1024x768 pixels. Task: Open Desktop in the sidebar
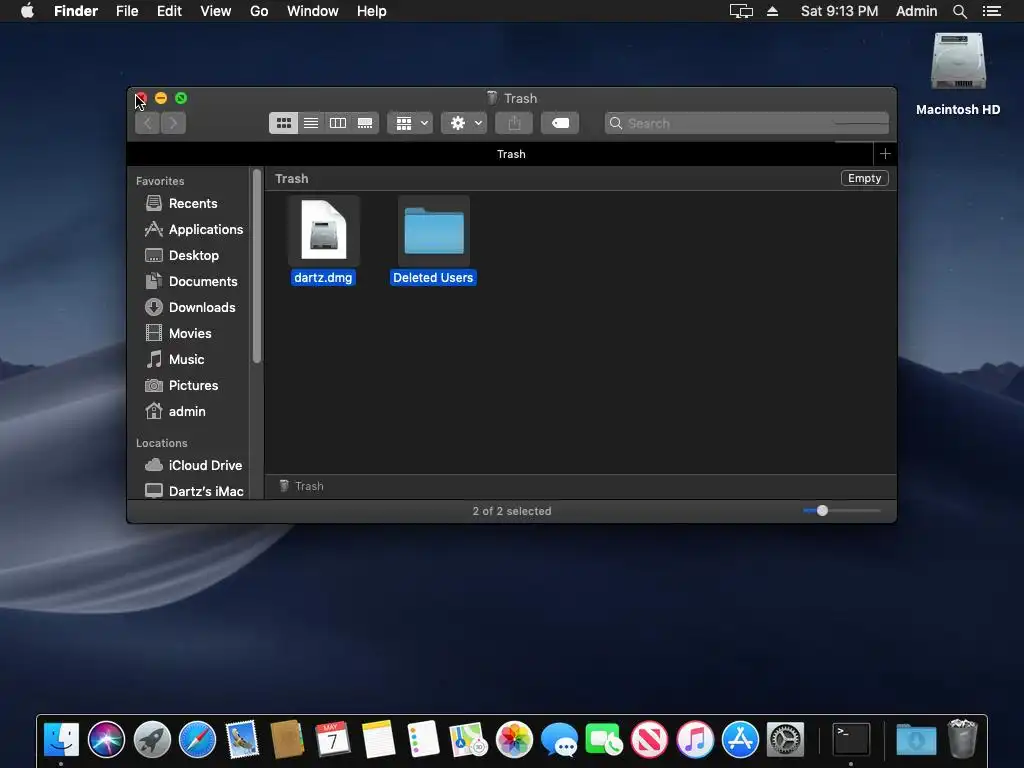(182, 255)
